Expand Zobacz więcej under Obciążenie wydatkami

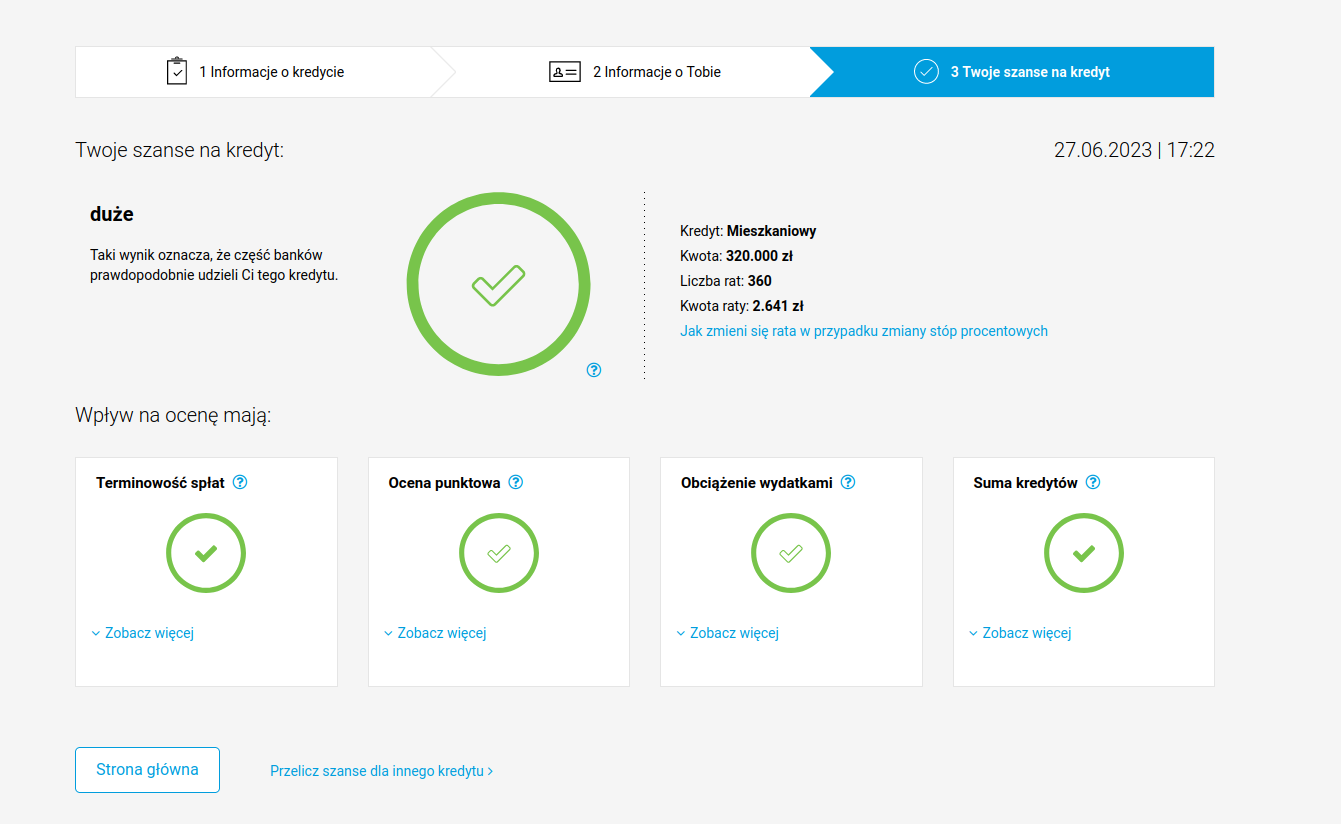(x=733, y=633)
